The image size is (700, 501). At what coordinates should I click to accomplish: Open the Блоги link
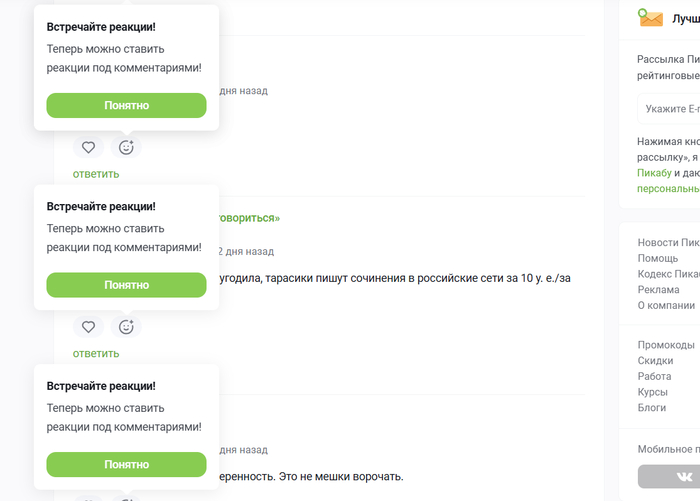pos(652,408)
